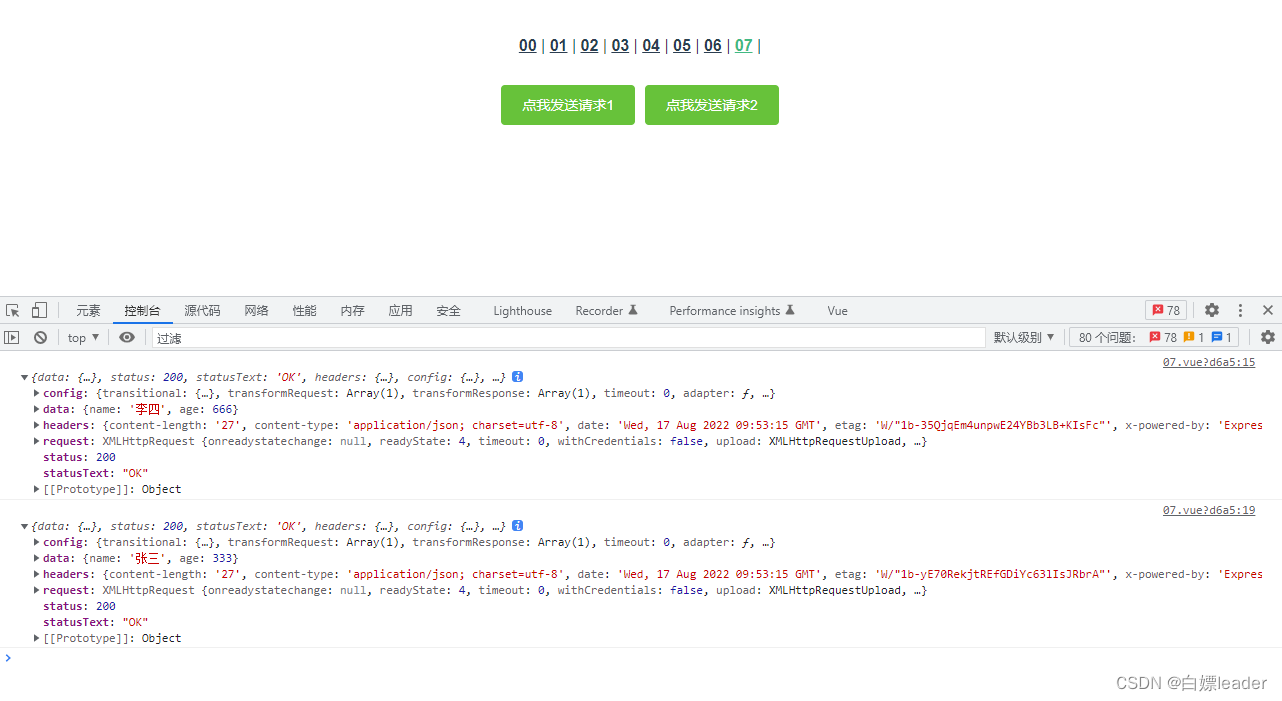Expand headers of the second response
The height and width of the screenshot is (701, 1282).
click(x=37, y=574)
